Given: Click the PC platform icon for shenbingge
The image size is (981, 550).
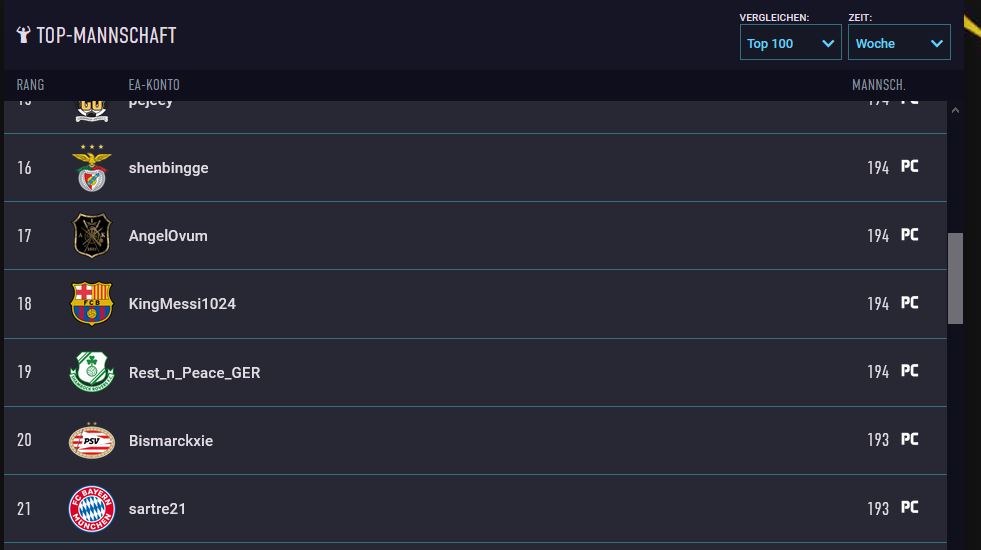Looking at the screenshot, I should pos(909,167).
